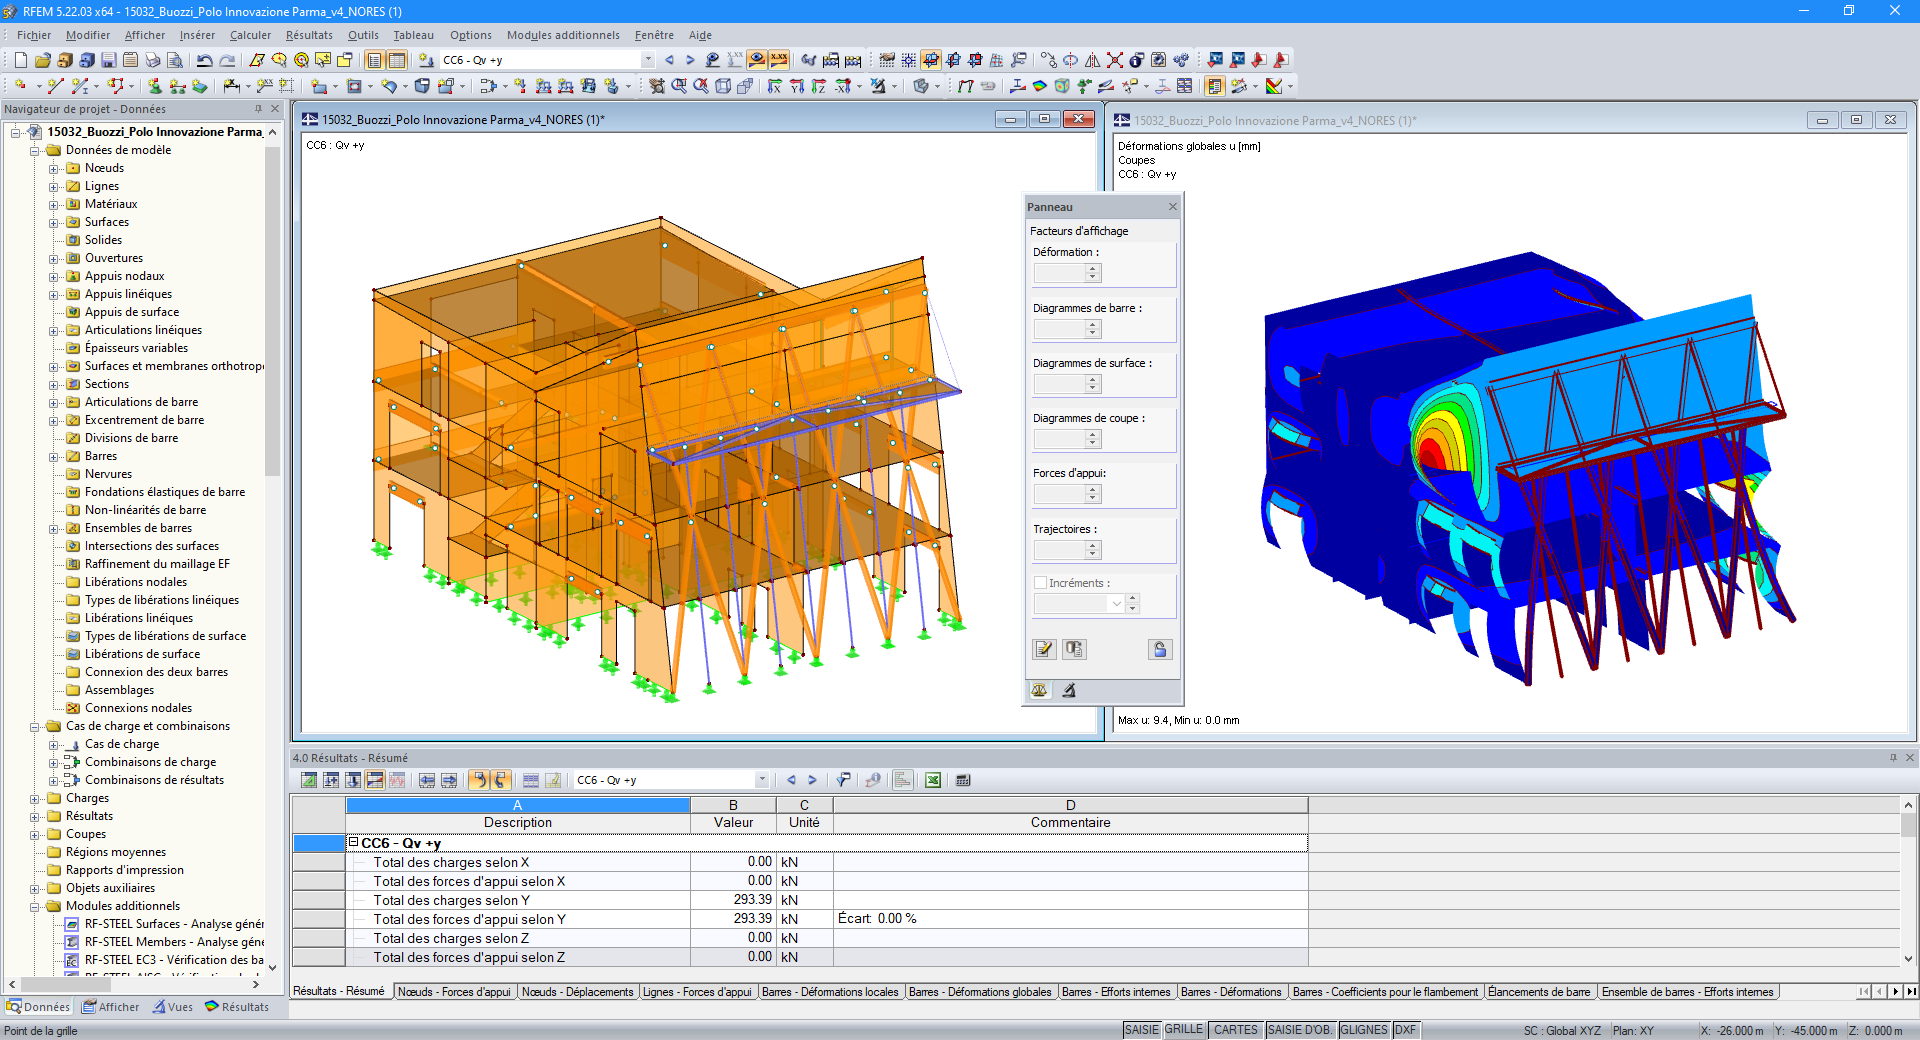Collapse the CC6 - Qv +y table group
This screenshot has width=1920, height=1040.
353,842
